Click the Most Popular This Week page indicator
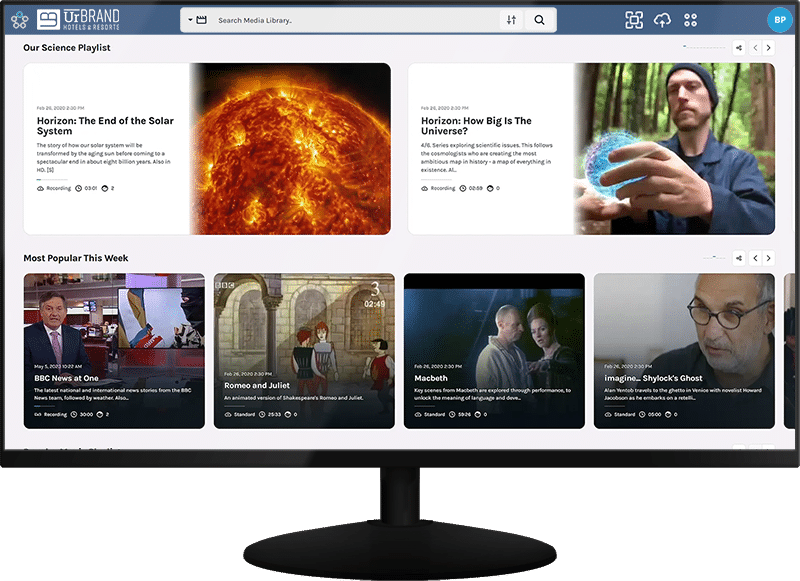Viewport: 800px width, 581px height. coord(714,258)
